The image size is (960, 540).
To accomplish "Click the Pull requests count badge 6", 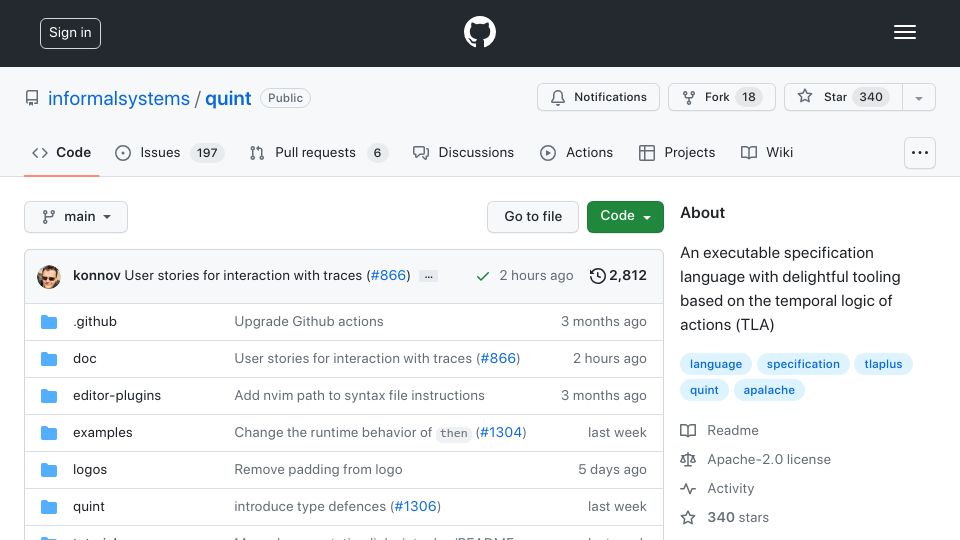I will 377,152.
